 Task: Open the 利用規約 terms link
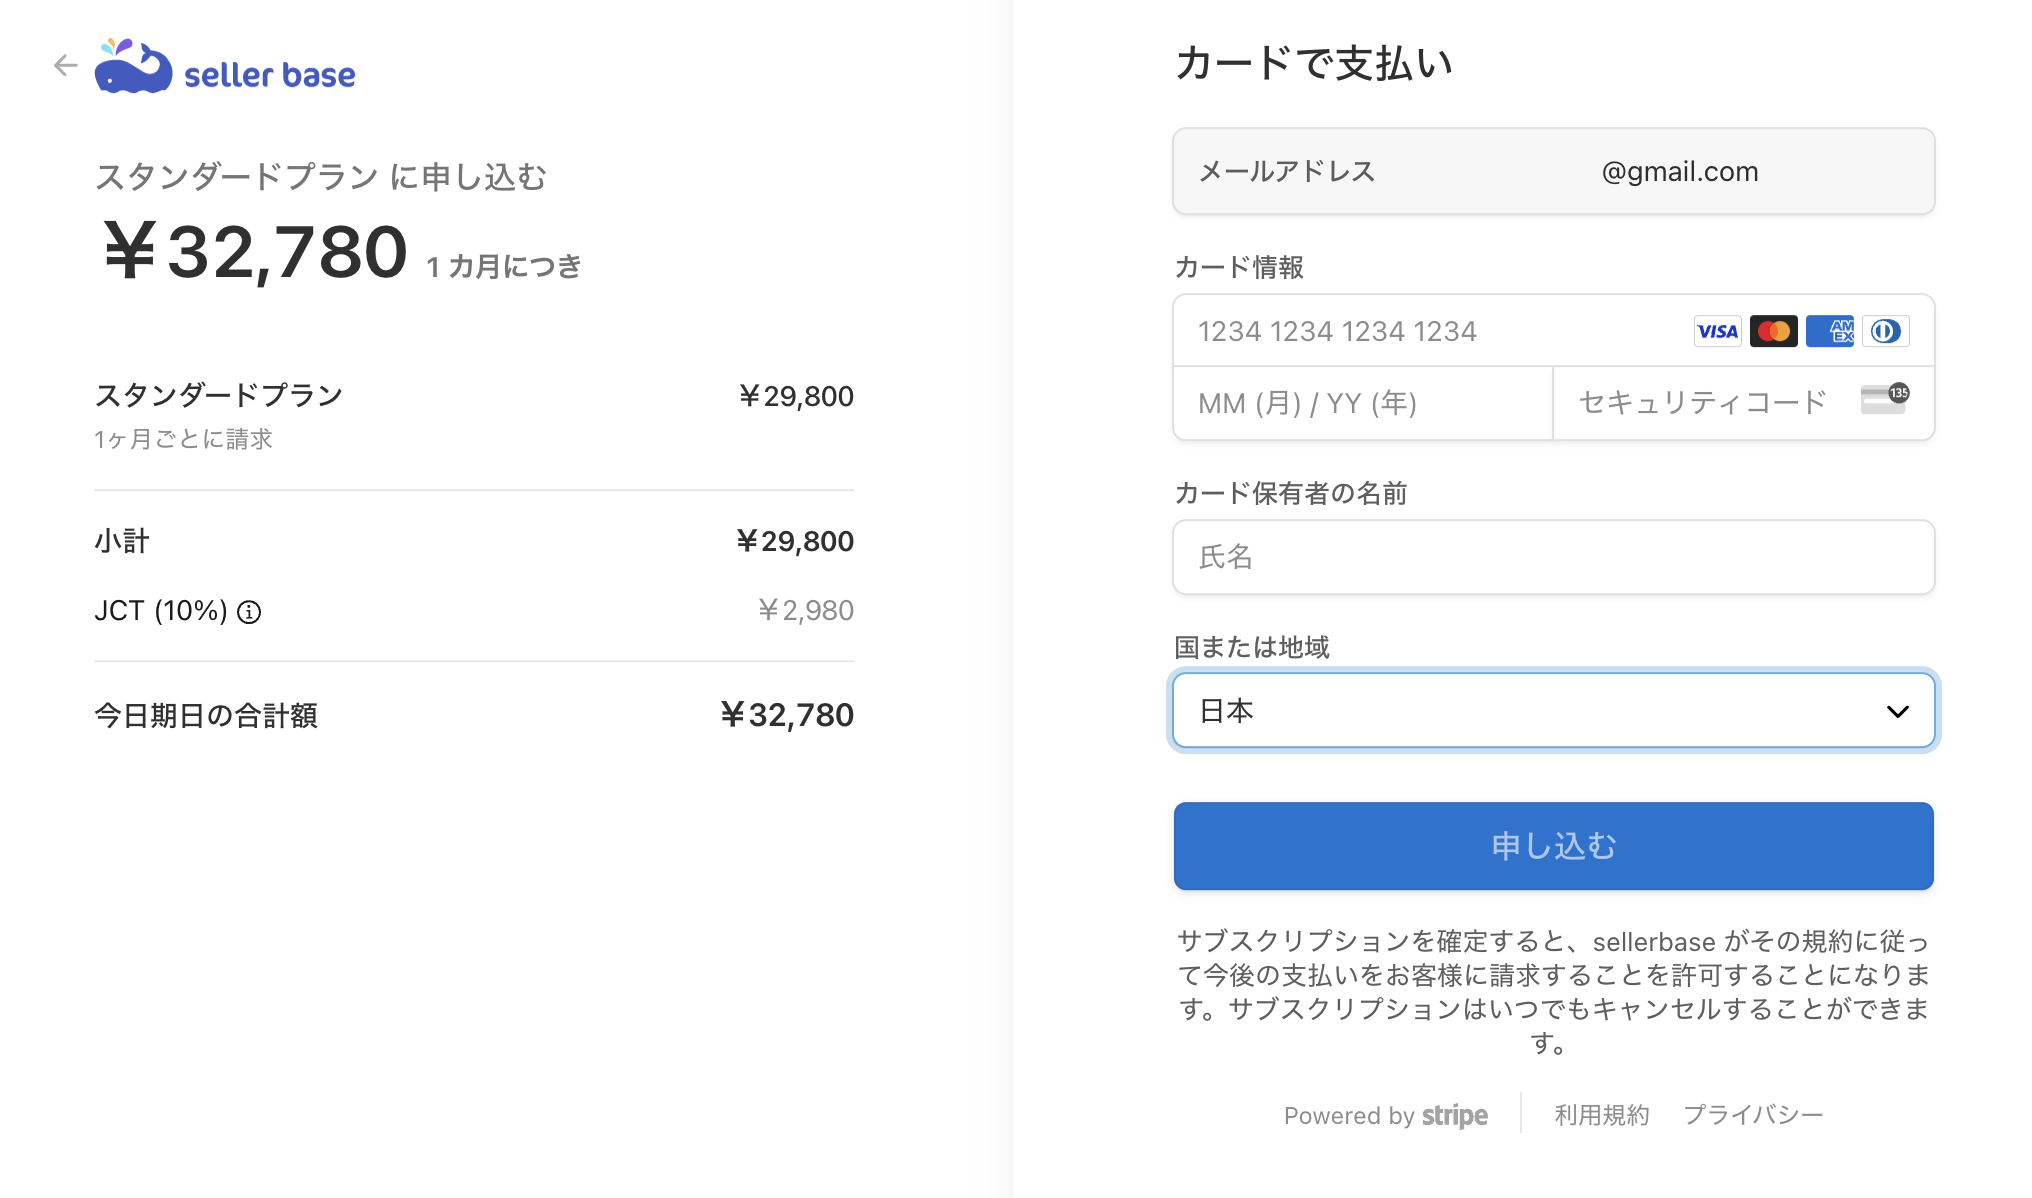(x=1601, y=1115)
